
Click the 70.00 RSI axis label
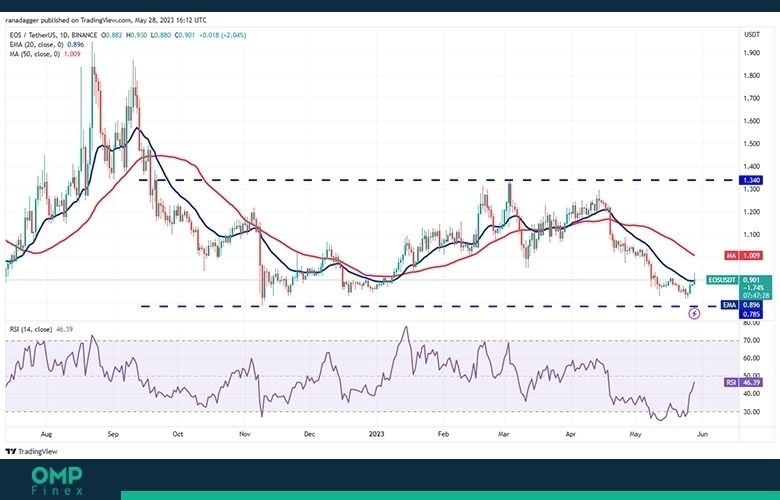coord(751,340)
